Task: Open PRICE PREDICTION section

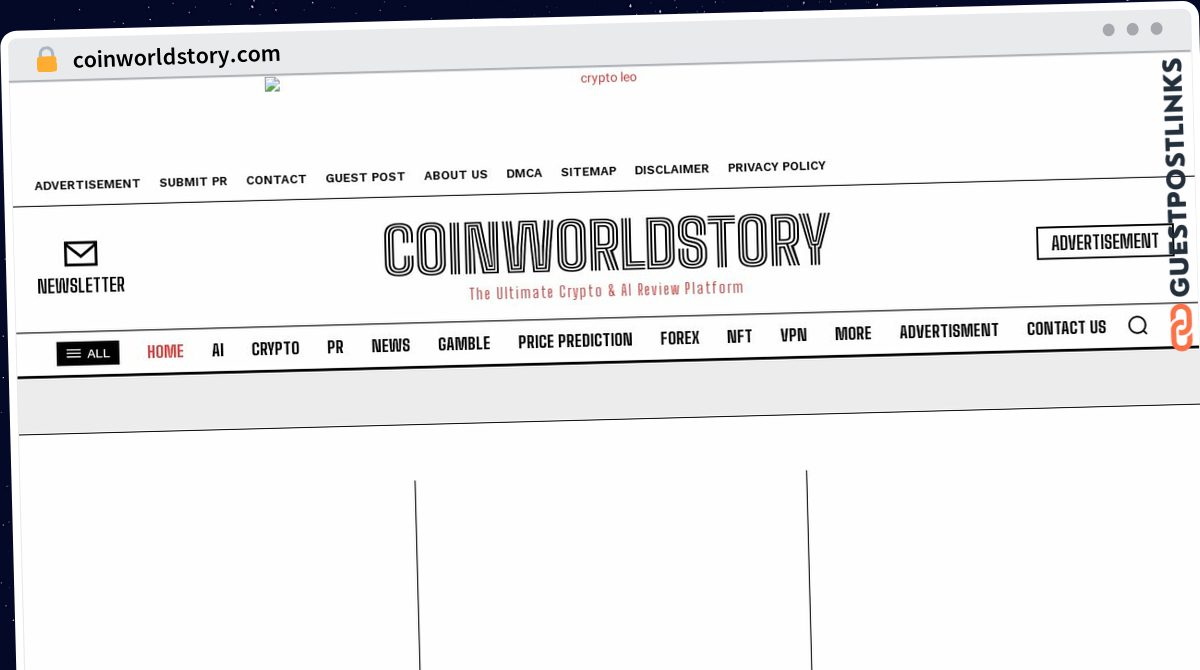Action: pos(575,341)
